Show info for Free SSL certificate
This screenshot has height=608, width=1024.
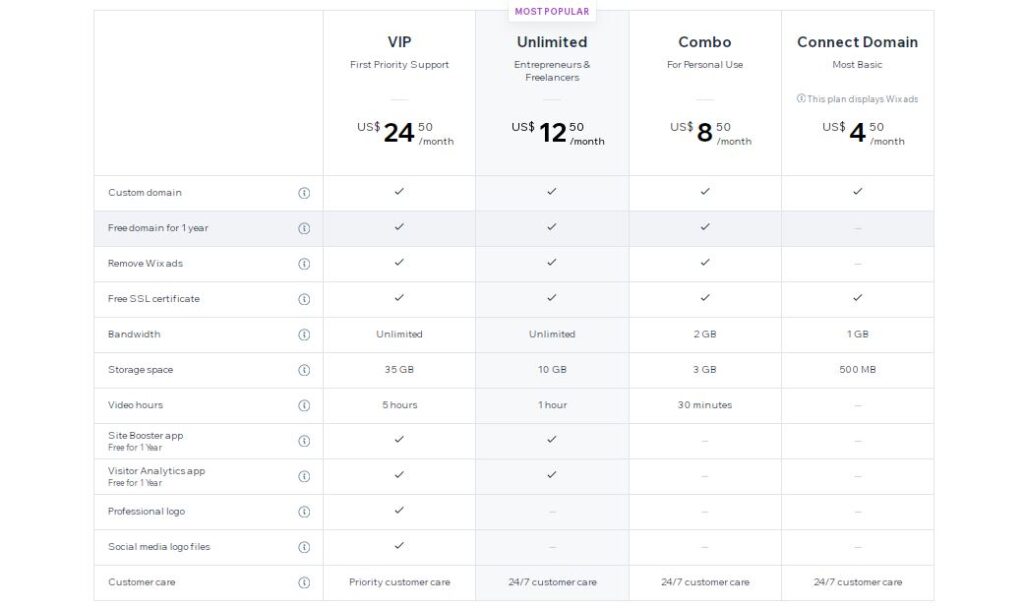304,299
